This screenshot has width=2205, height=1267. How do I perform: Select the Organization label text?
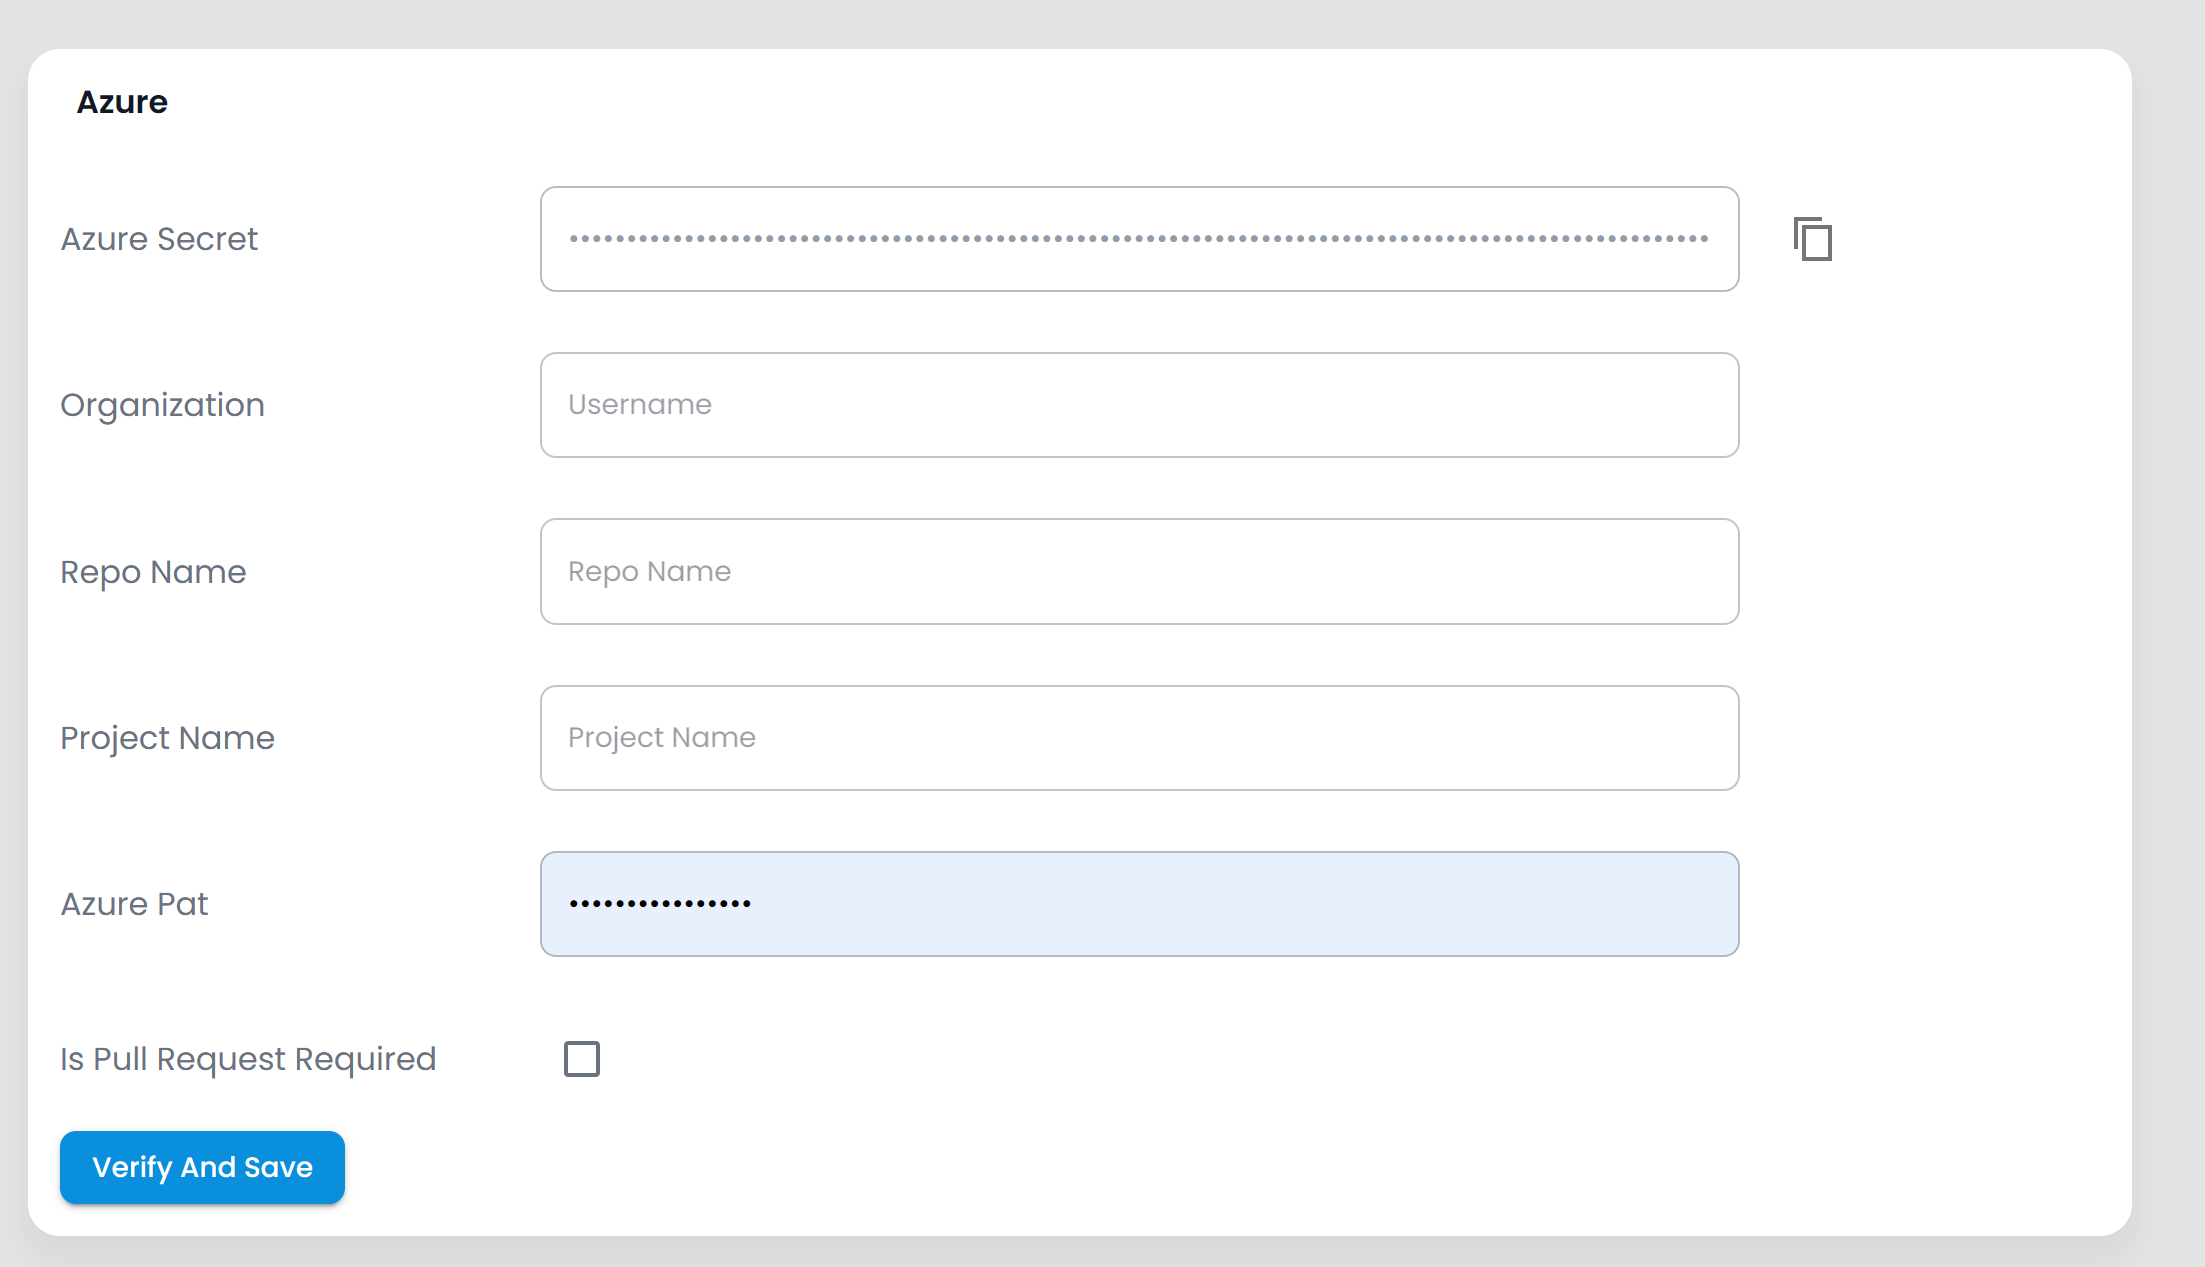162,405
